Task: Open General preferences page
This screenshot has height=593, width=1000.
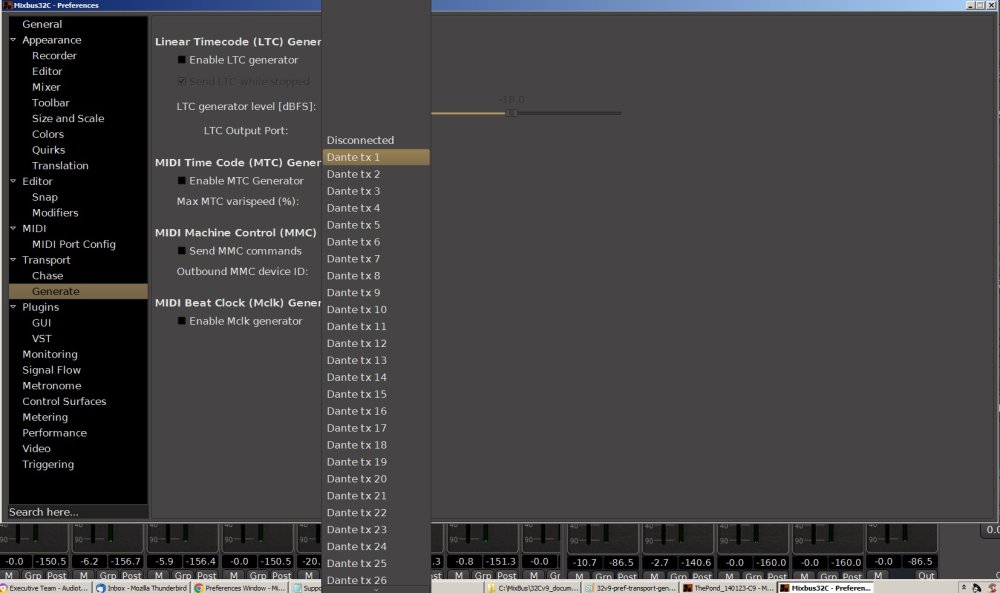Action: [42, 24]
